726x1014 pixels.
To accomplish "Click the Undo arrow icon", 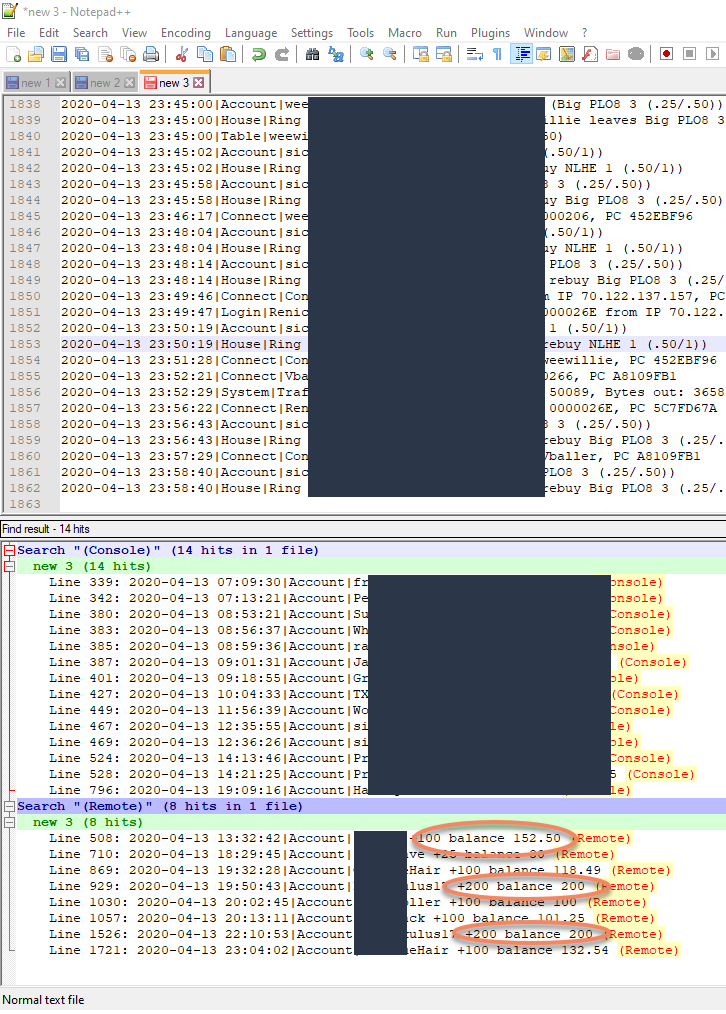I will pos(259,54).
